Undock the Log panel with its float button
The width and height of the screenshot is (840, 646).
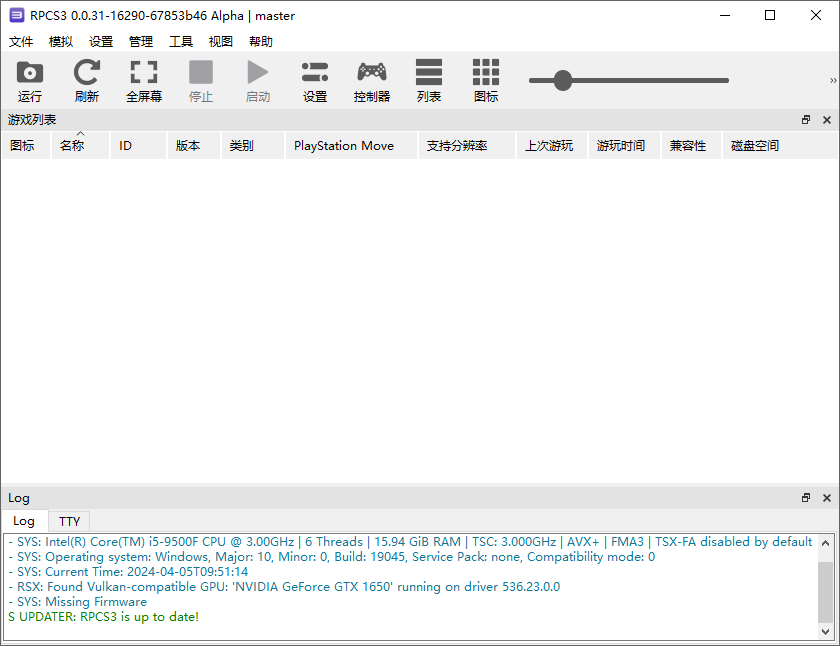(806, 497)
